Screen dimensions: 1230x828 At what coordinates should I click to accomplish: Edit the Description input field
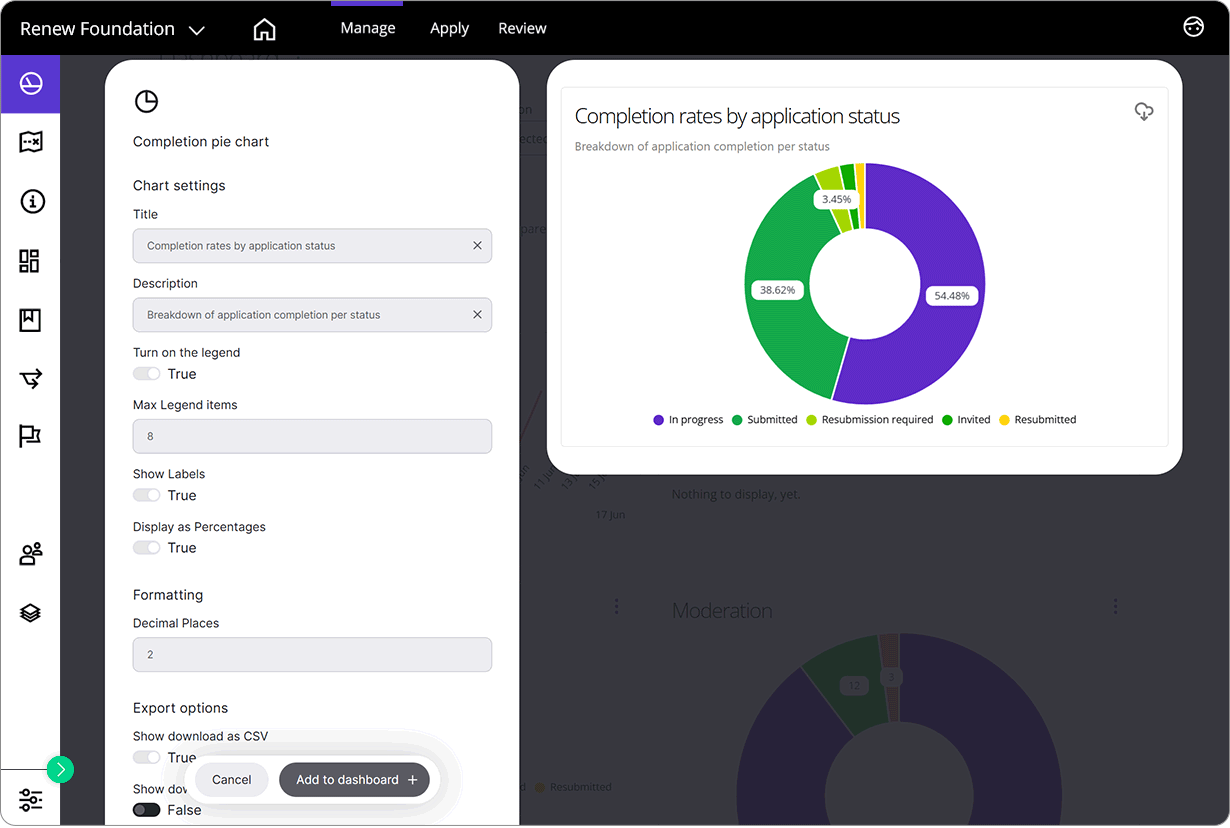[312, 315]
